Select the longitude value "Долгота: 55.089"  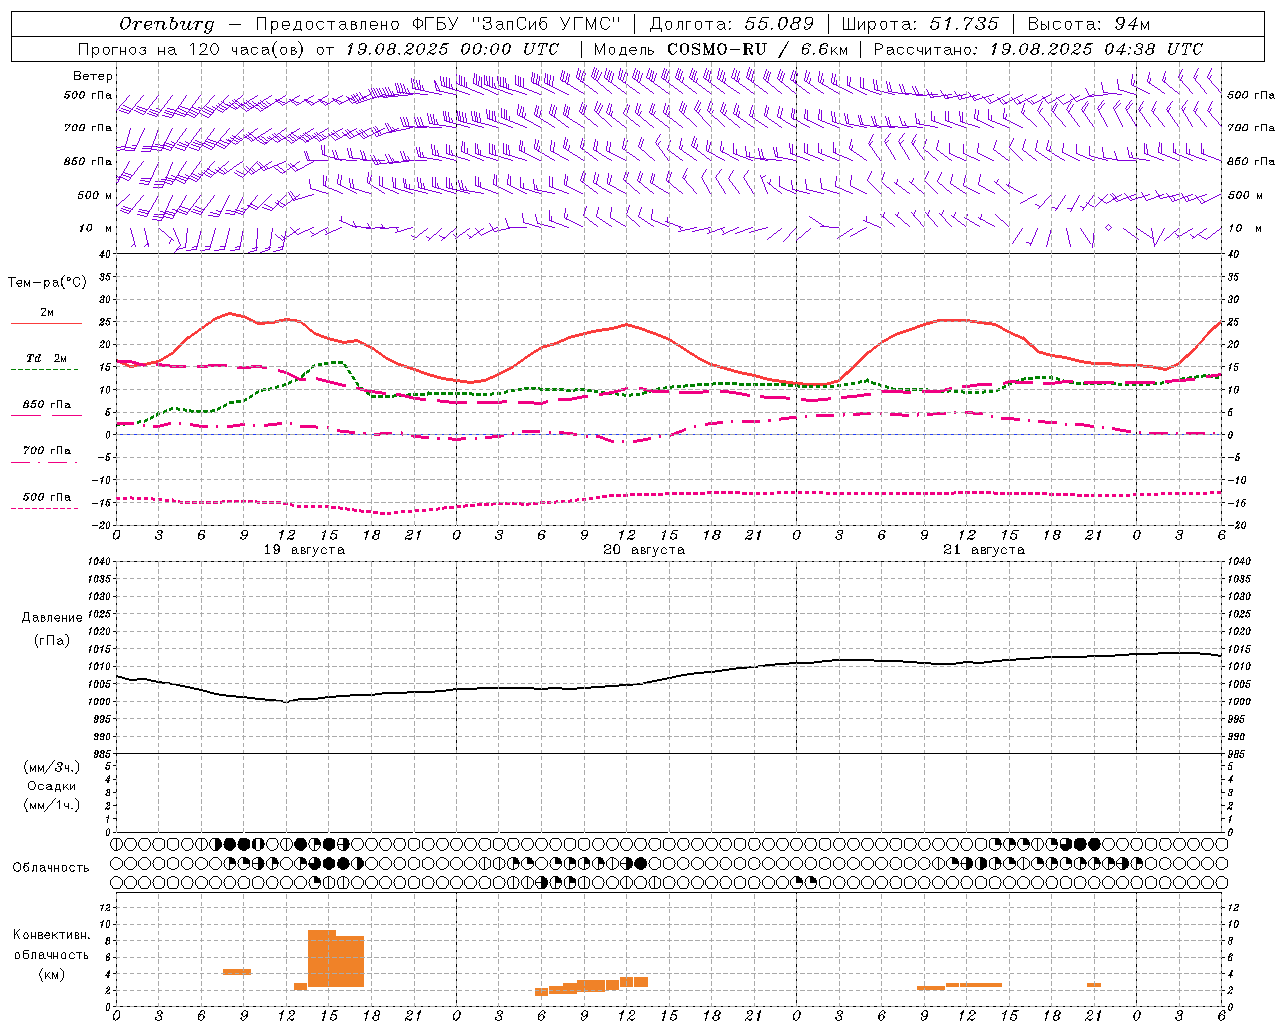click(x=732, y=24)
